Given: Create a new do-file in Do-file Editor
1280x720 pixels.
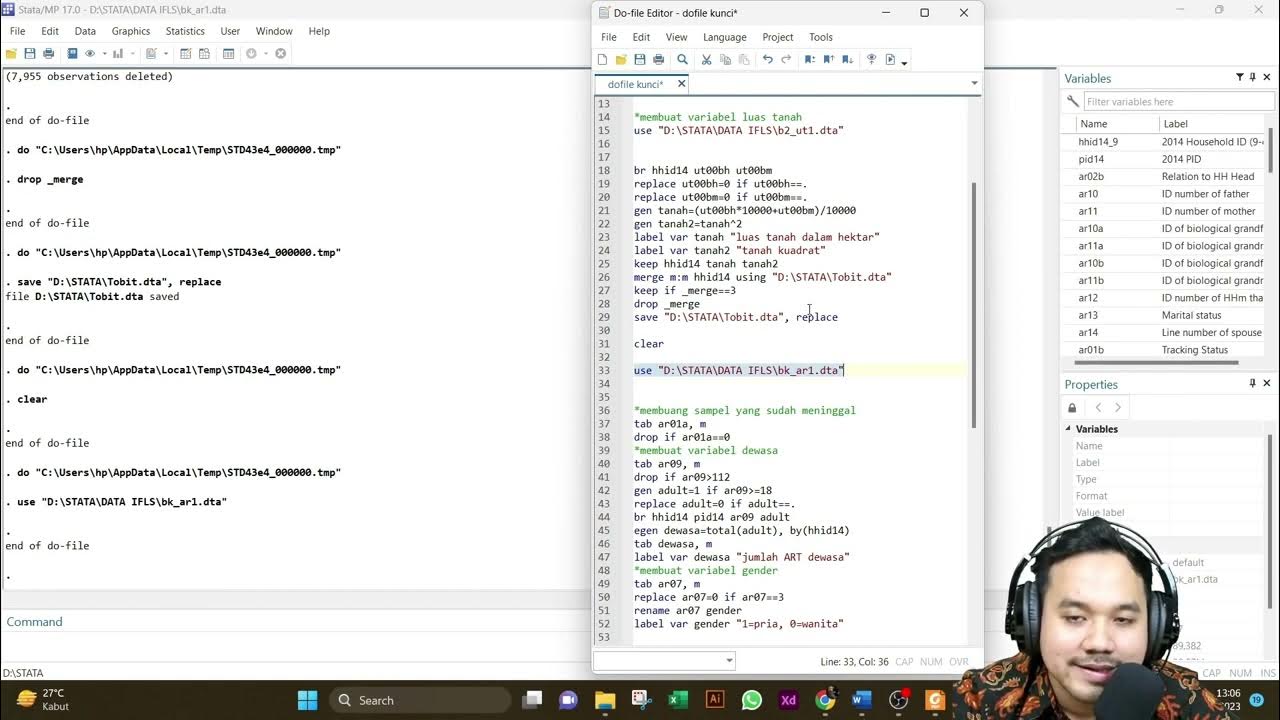Looking at the screenshot, I should (x=602, y=60).
